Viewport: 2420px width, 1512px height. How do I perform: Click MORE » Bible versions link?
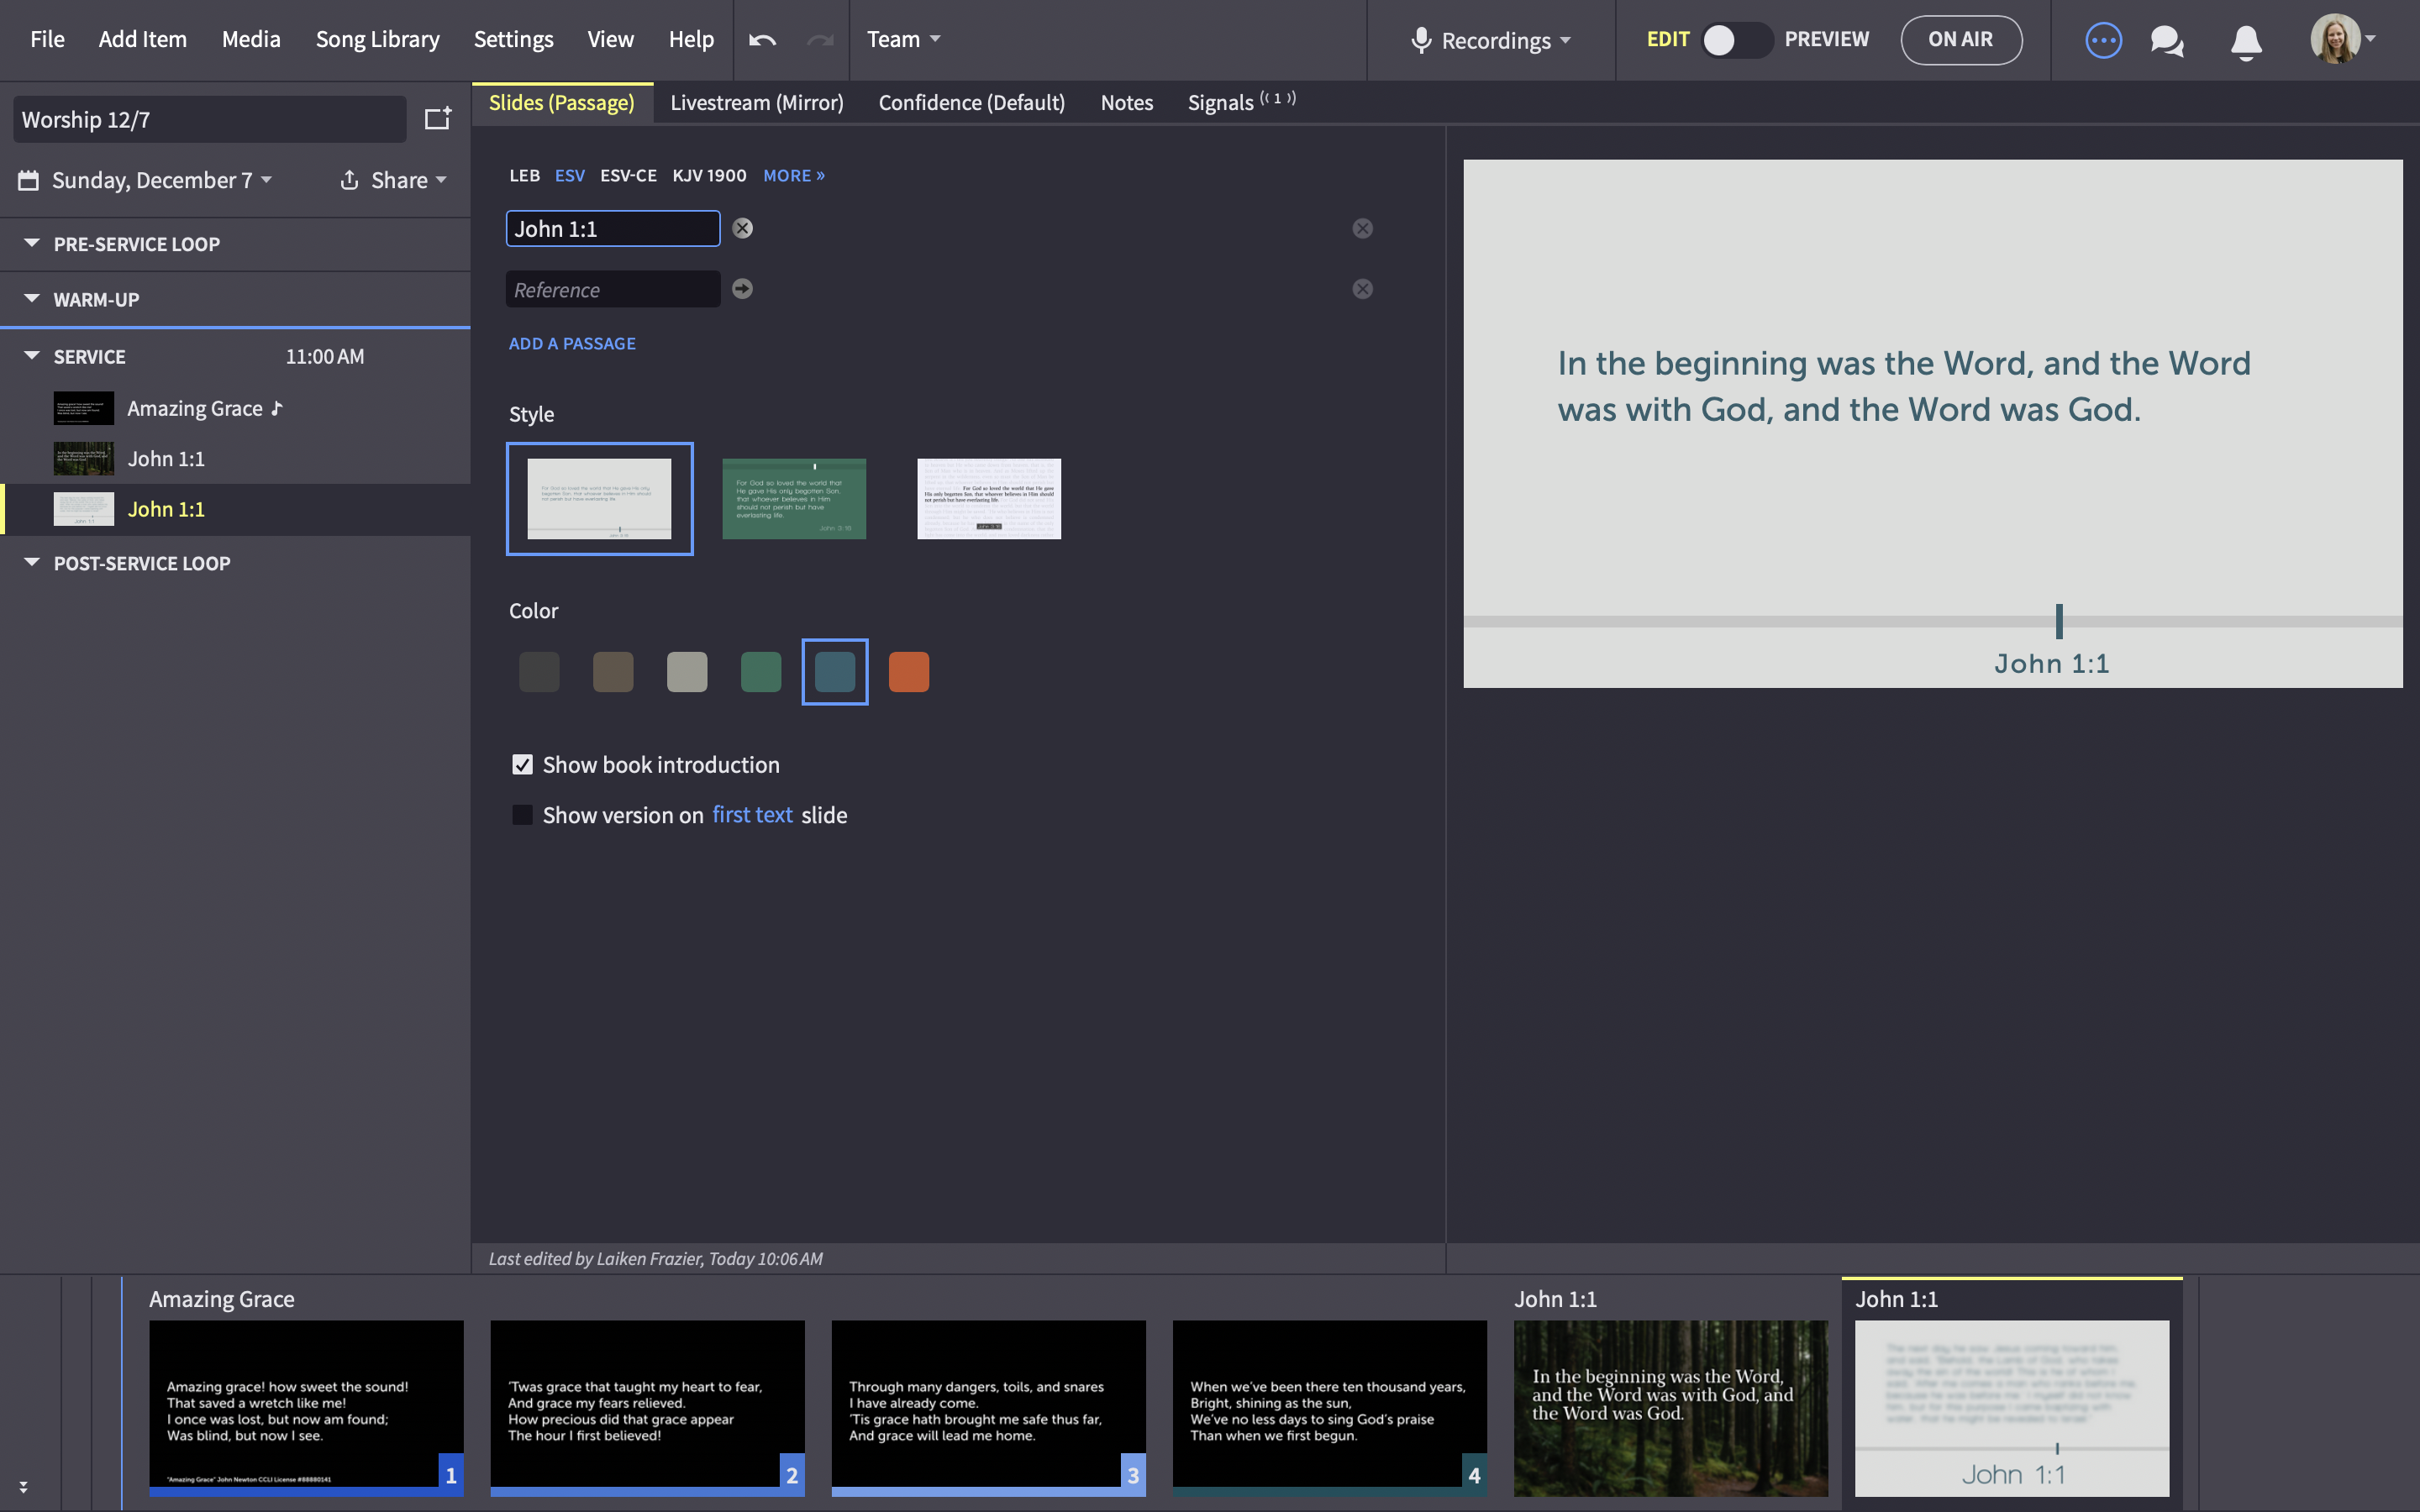[x=794, y=175]
